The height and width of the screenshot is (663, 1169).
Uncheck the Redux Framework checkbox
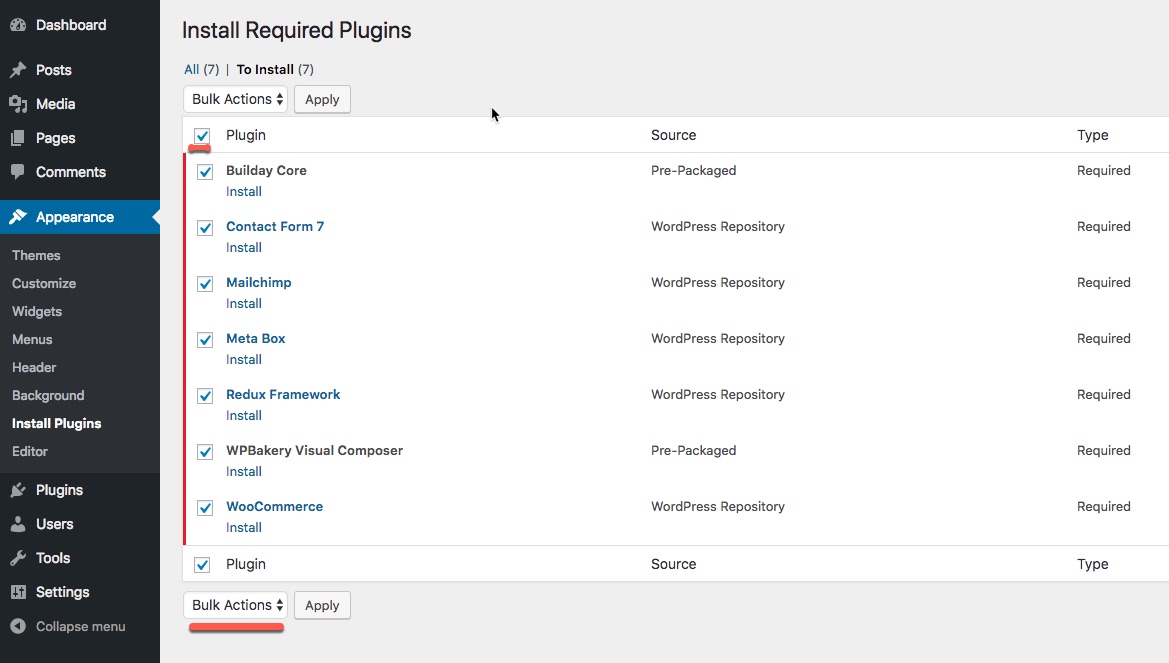tap(205, 396)
